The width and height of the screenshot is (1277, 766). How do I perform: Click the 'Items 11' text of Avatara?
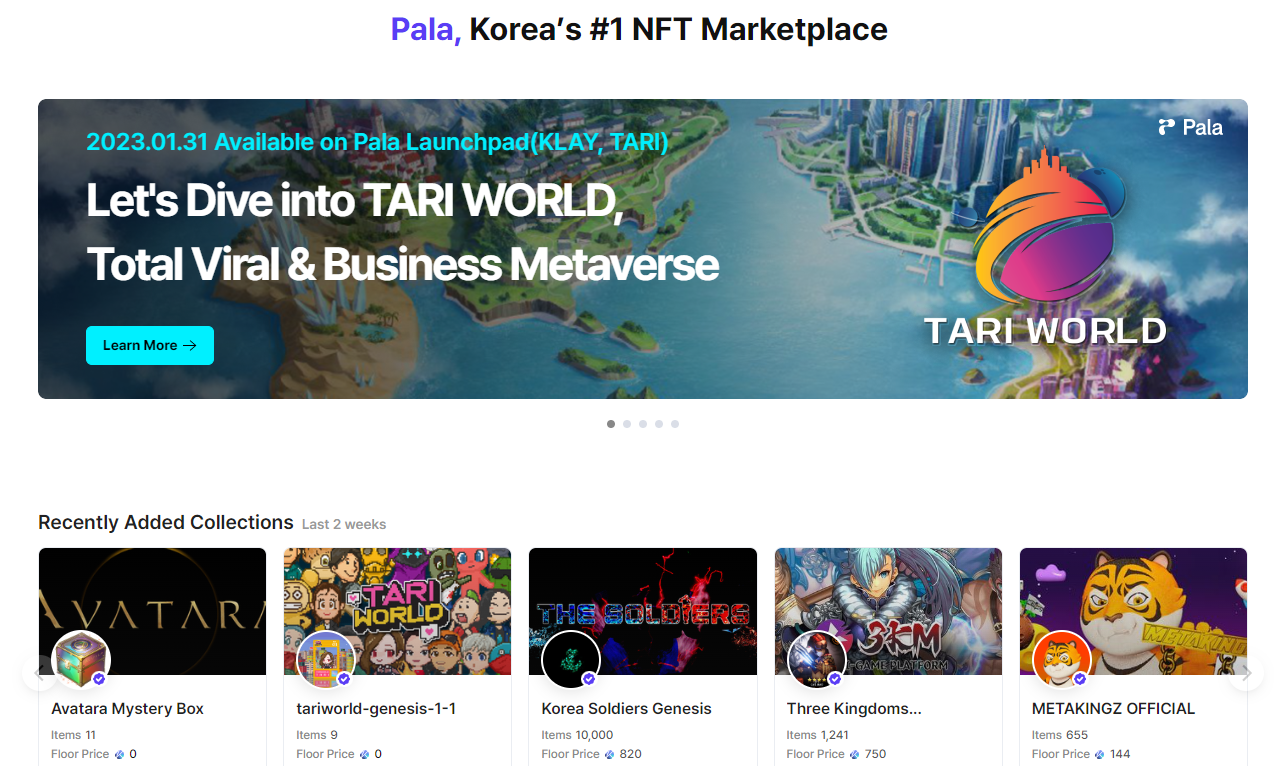tap(73, 735)
